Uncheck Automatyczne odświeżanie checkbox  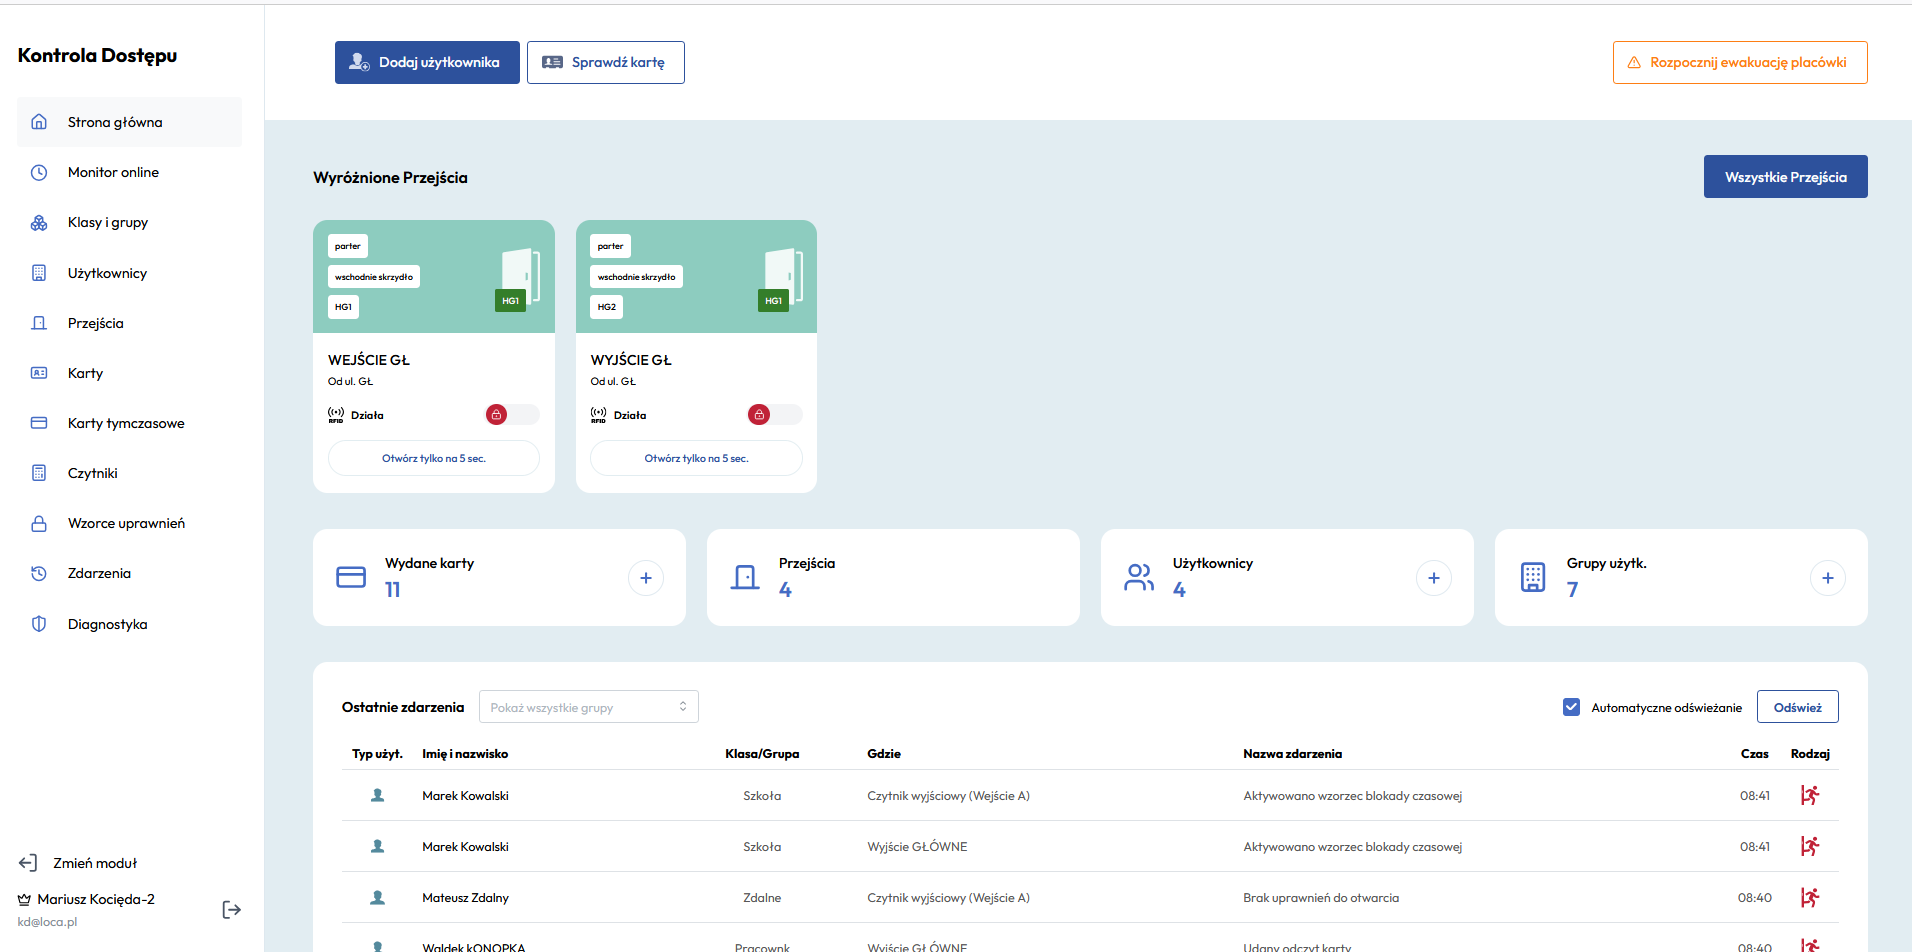[1571, 707]
